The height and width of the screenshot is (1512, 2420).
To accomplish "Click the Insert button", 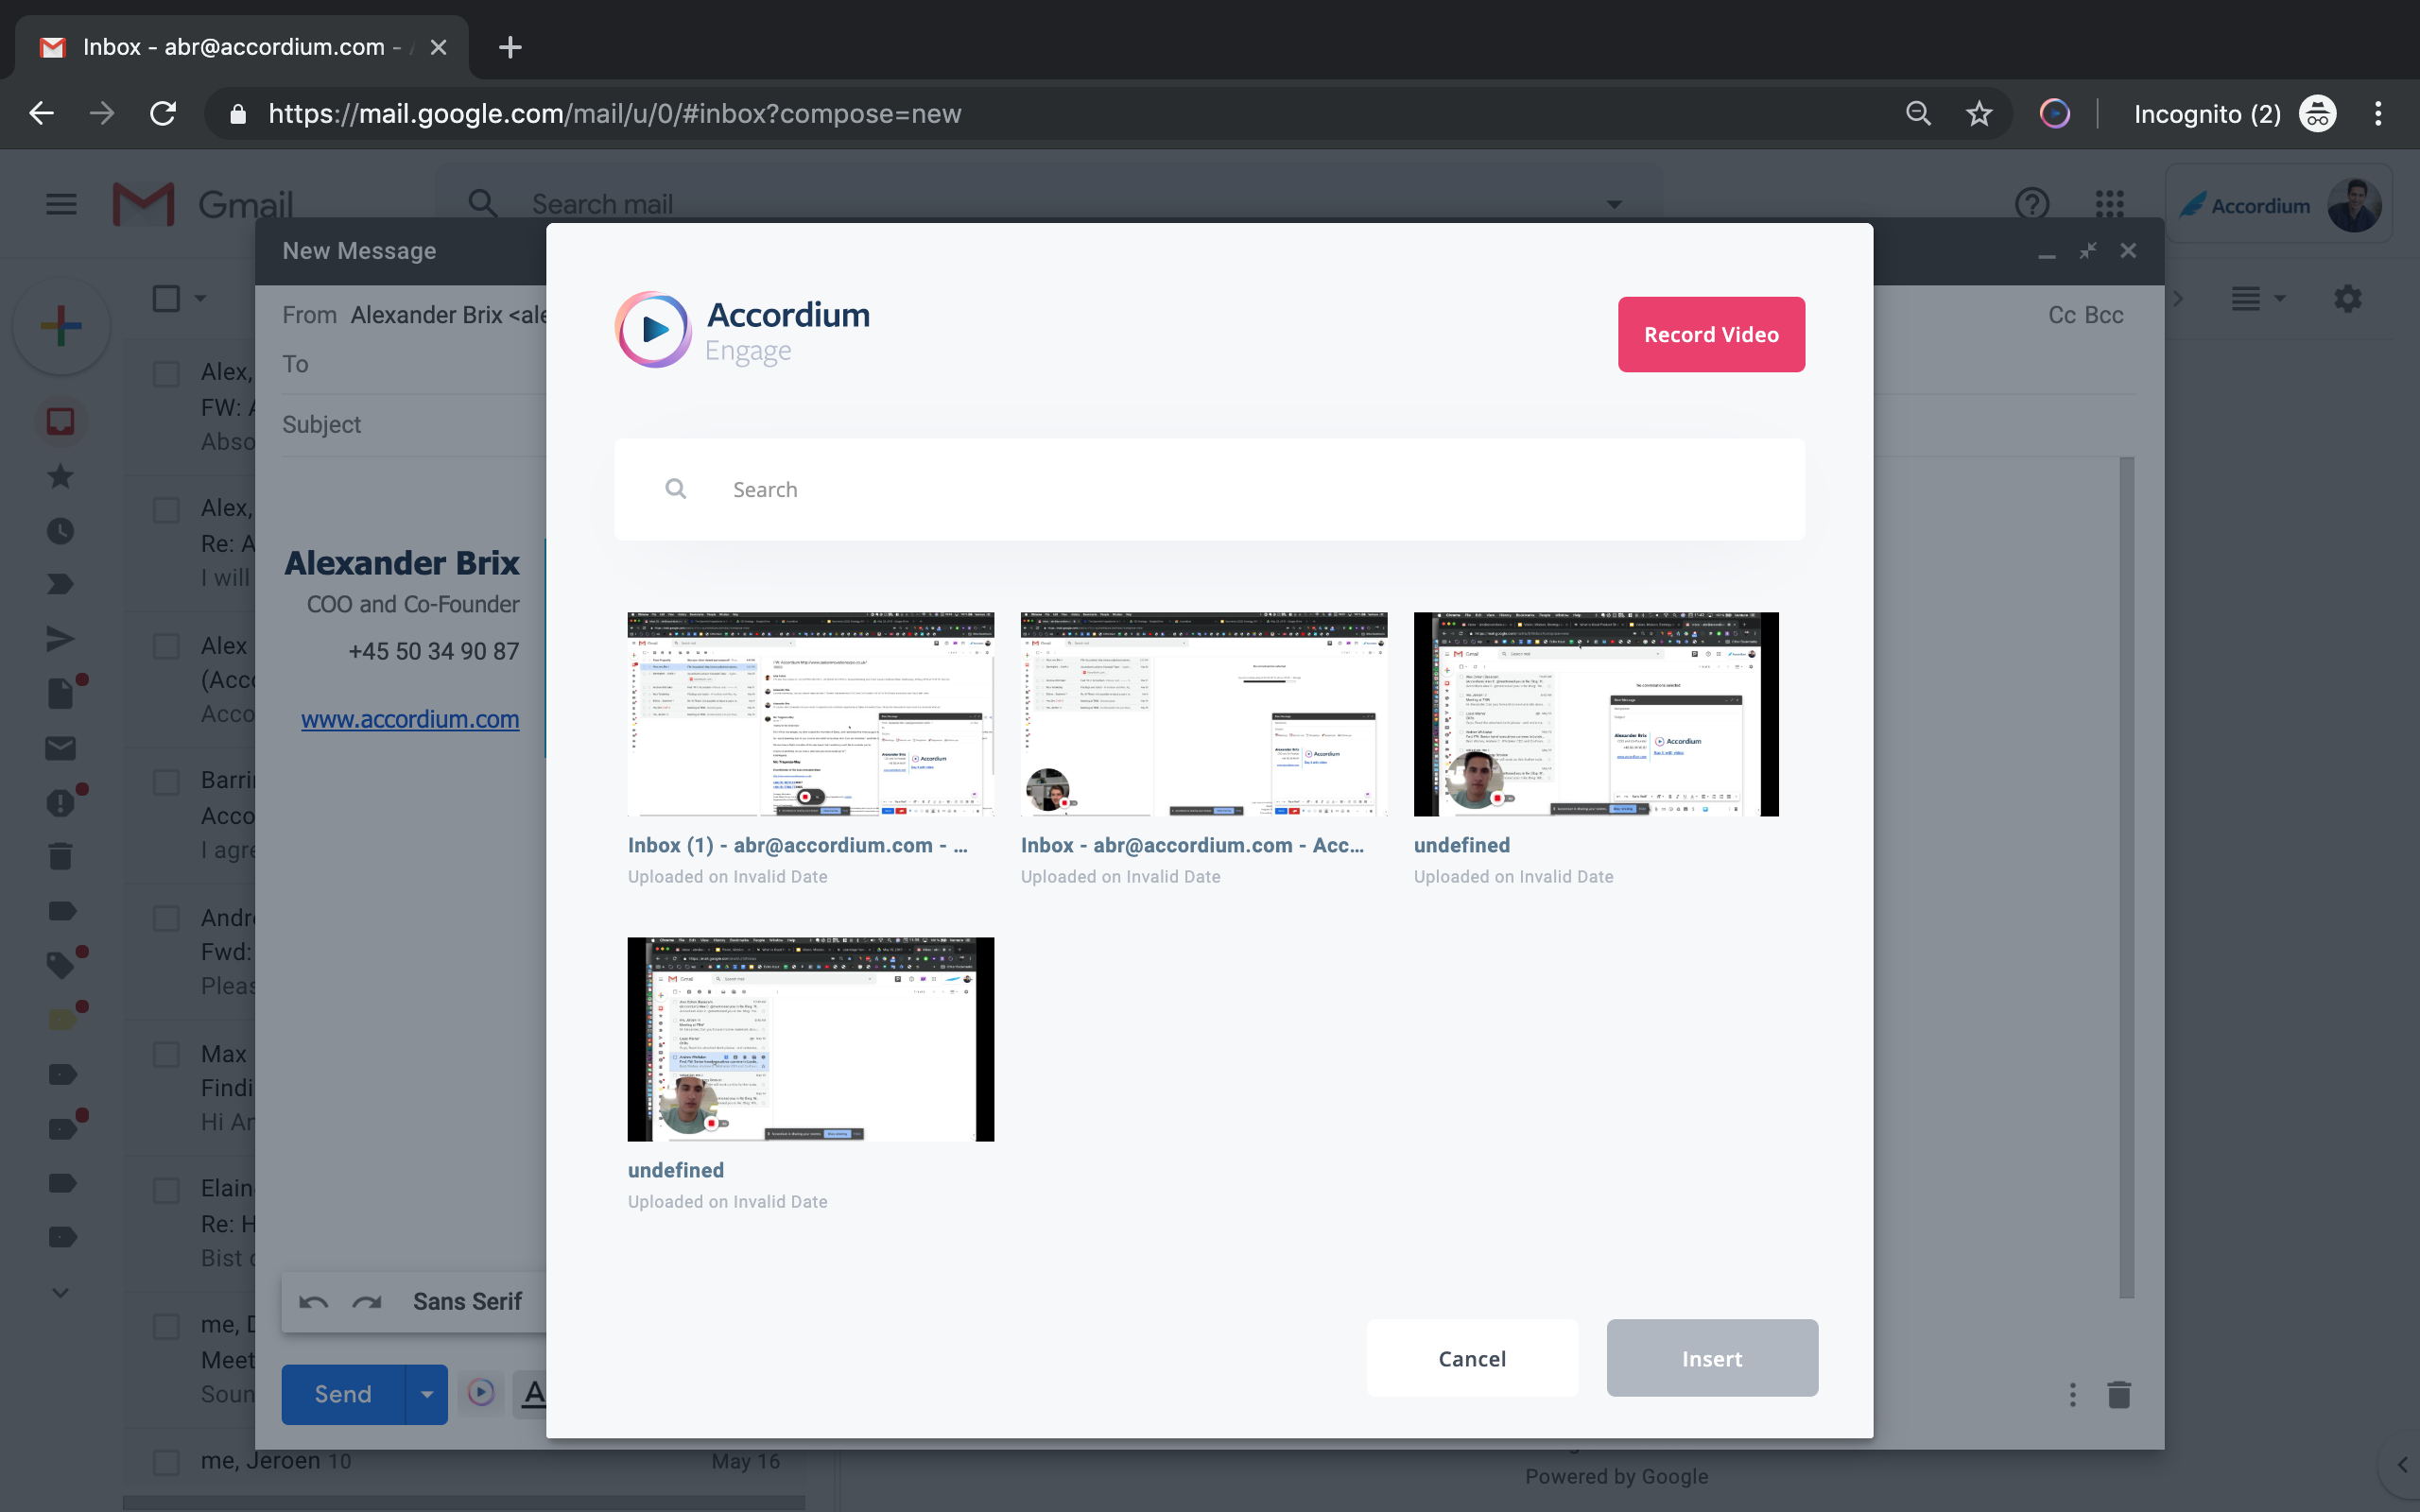I will click(x=1712, y=1358).
